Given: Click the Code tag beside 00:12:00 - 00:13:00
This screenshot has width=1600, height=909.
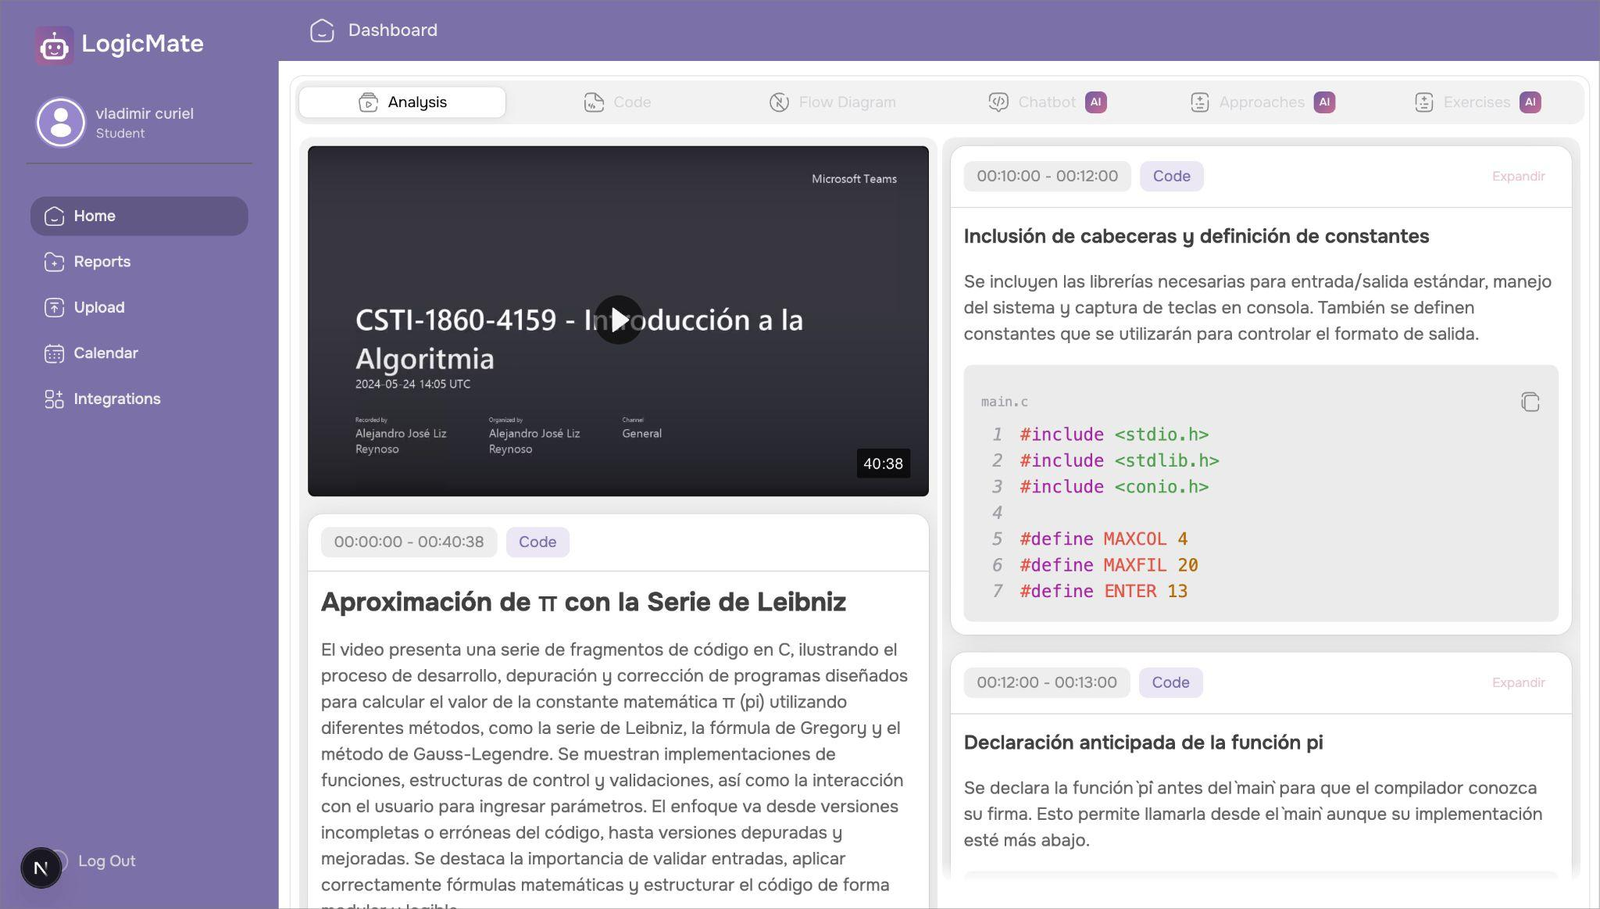Looking at the screenshot, I should pos(1171,683).
